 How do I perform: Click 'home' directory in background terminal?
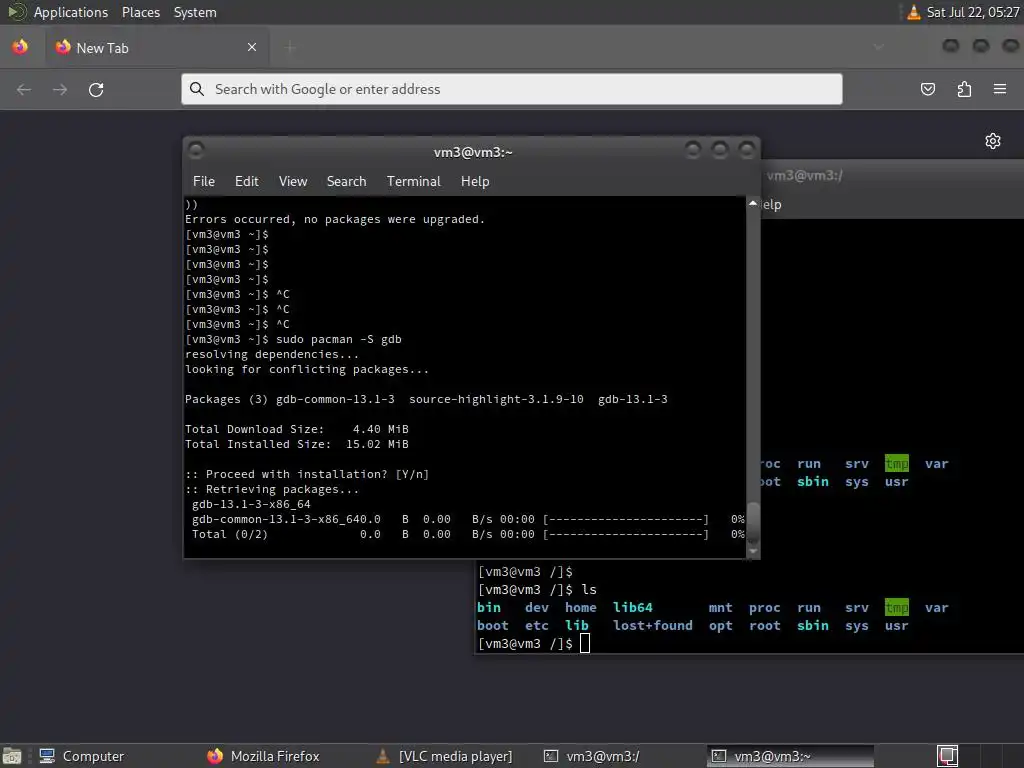[x=581, y=608]
